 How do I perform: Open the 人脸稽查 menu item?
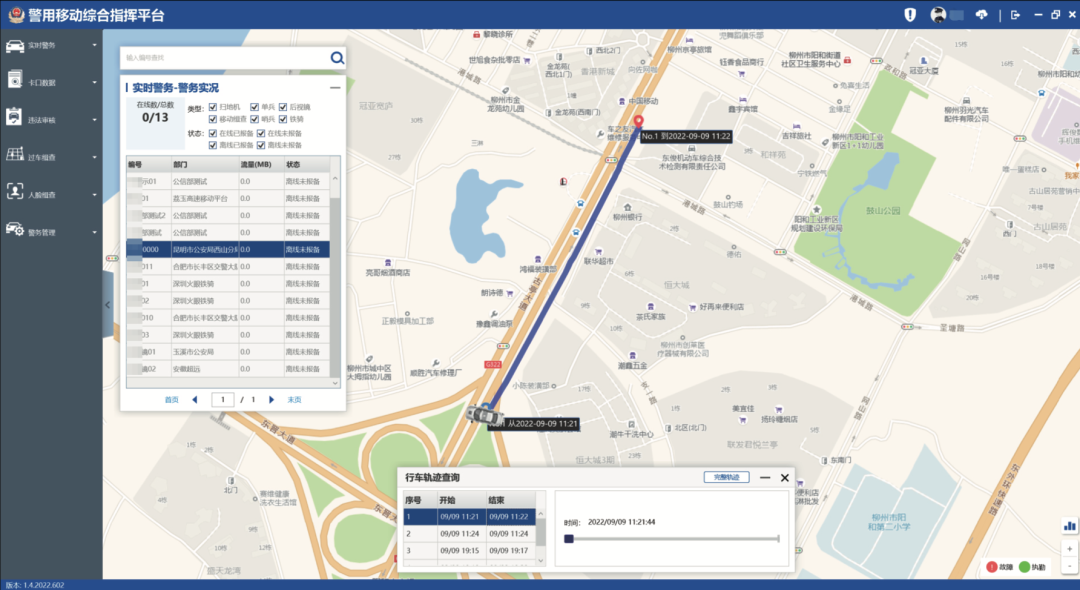pos(50,194)
